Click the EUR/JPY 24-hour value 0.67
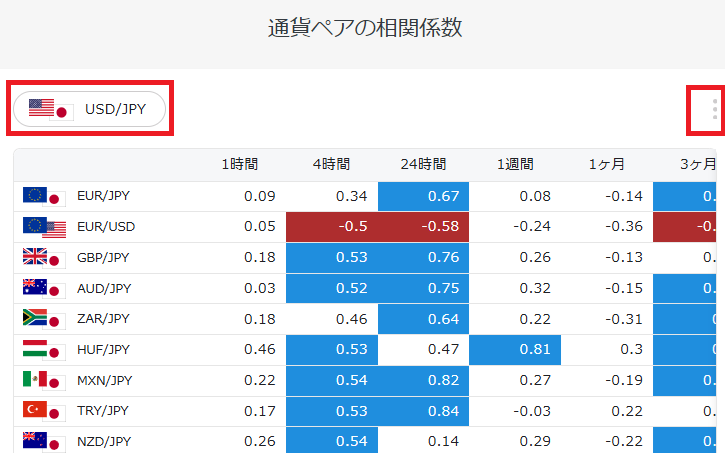This screenshot has width=725, height=453. [x=424, y=196]
